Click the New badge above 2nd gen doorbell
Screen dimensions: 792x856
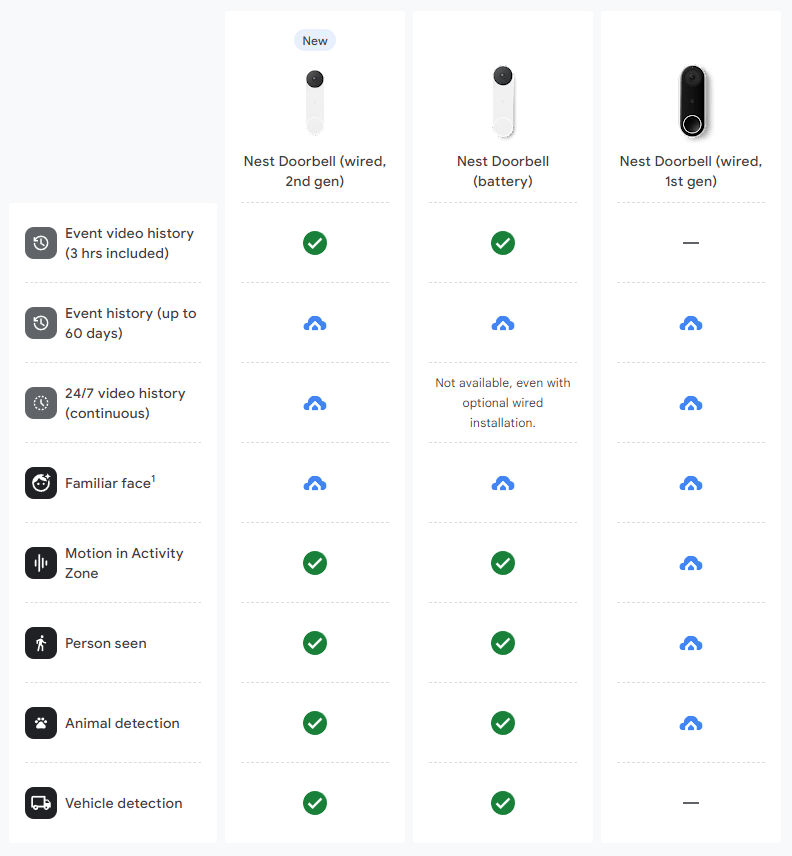coord(315,41)
